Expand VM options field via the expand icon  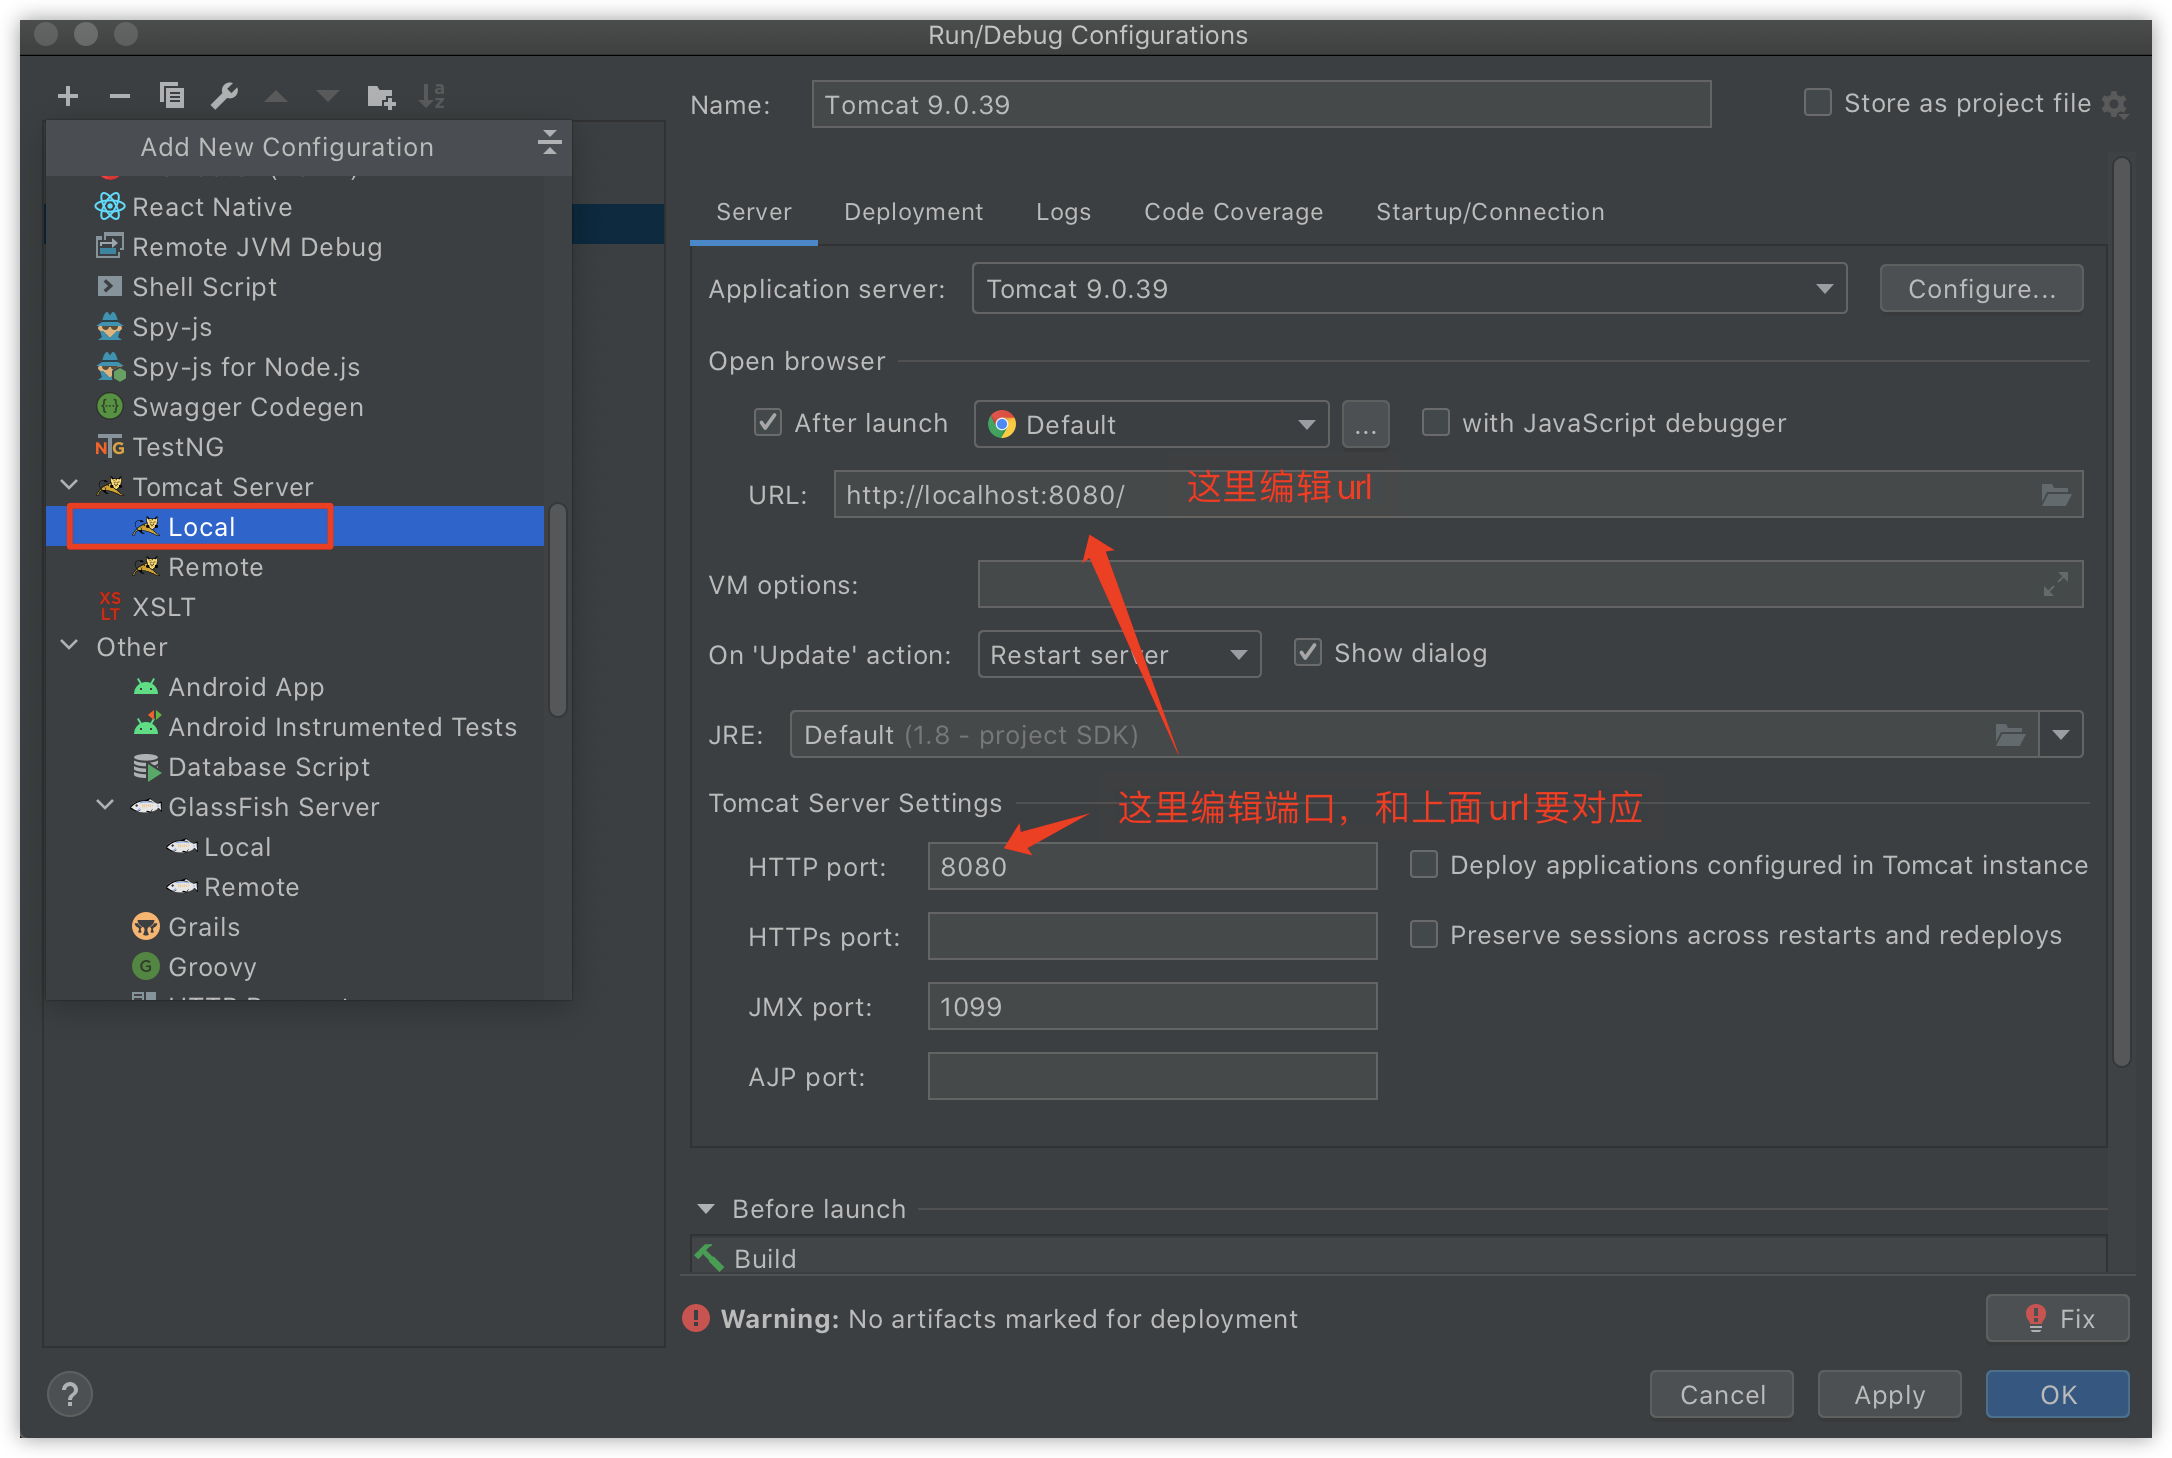2056,584
